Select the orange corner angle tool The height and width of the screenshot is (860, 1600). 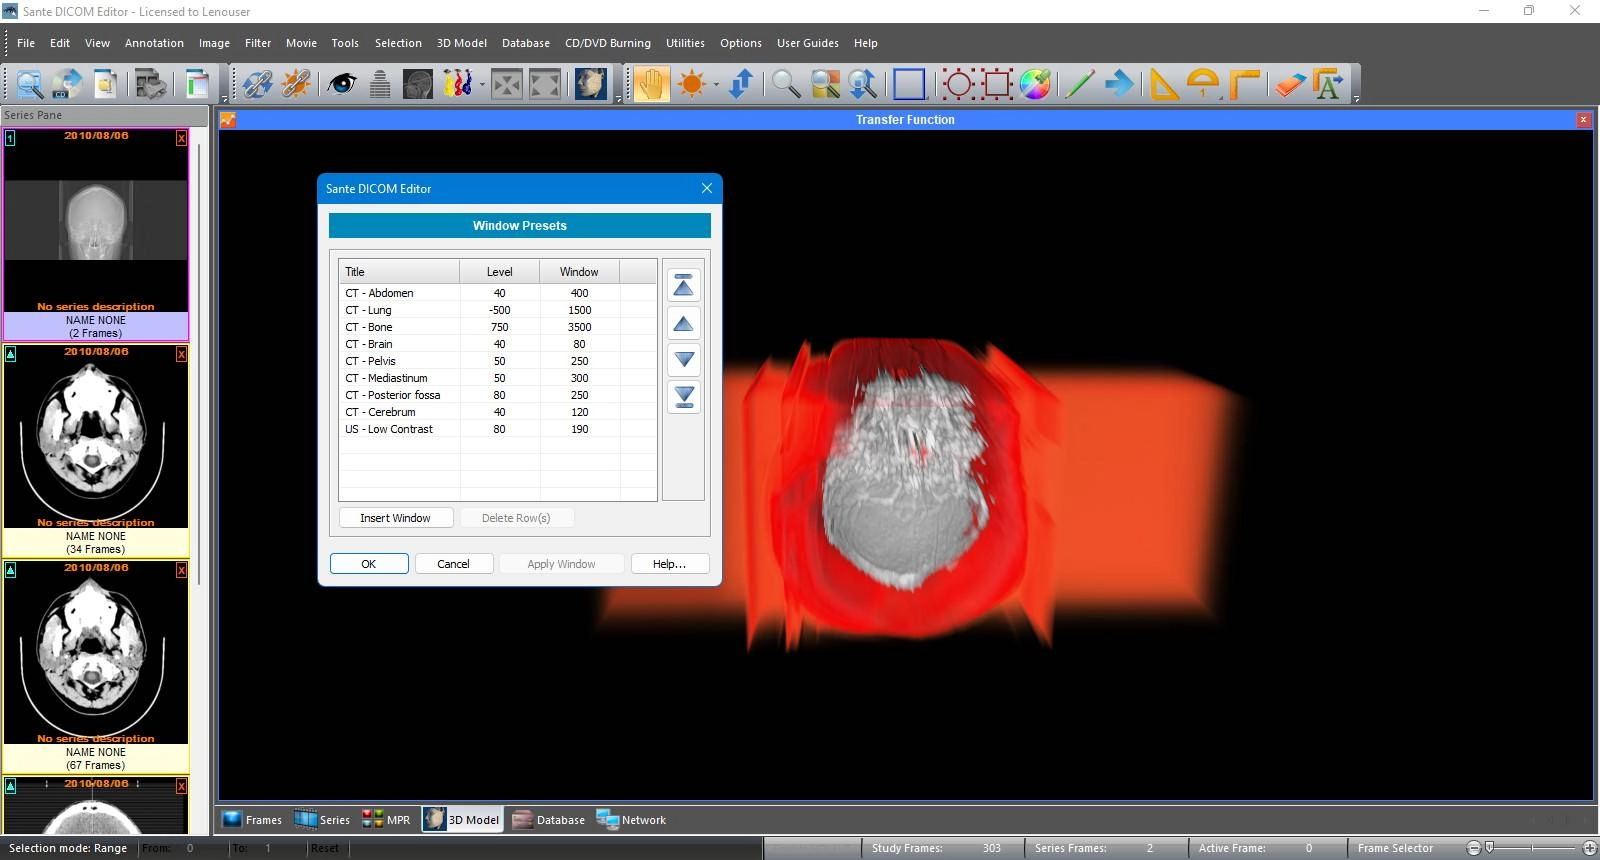(1244, 84)
